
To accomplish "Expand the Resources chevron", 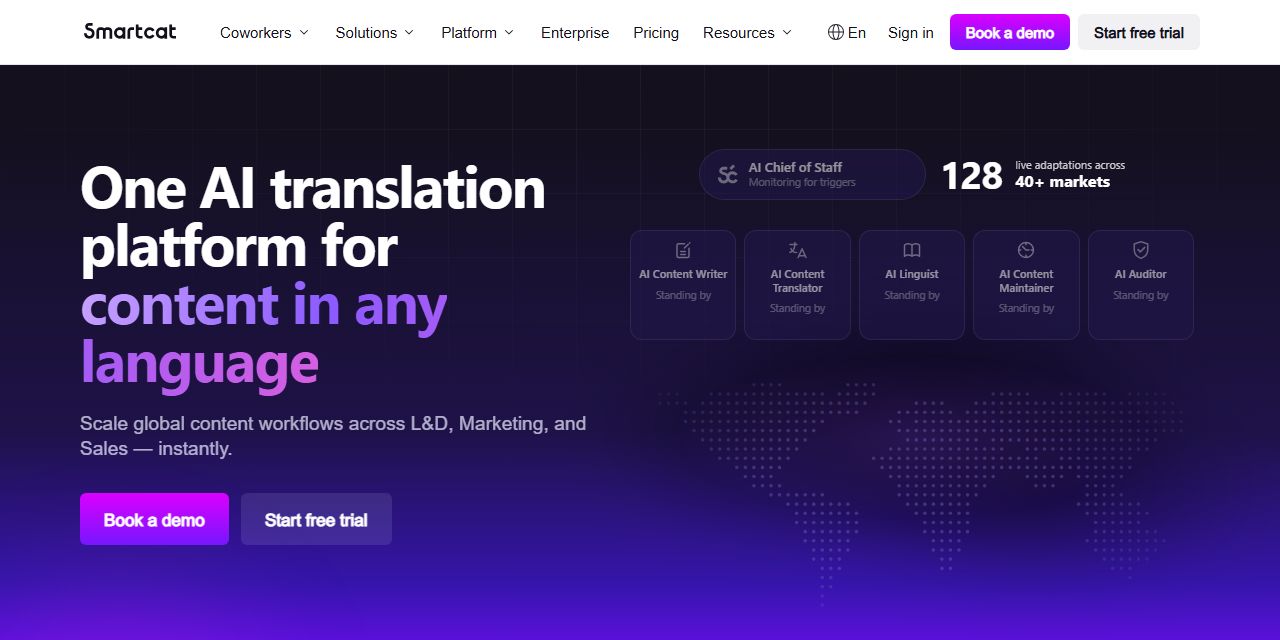I will point(787,33).
